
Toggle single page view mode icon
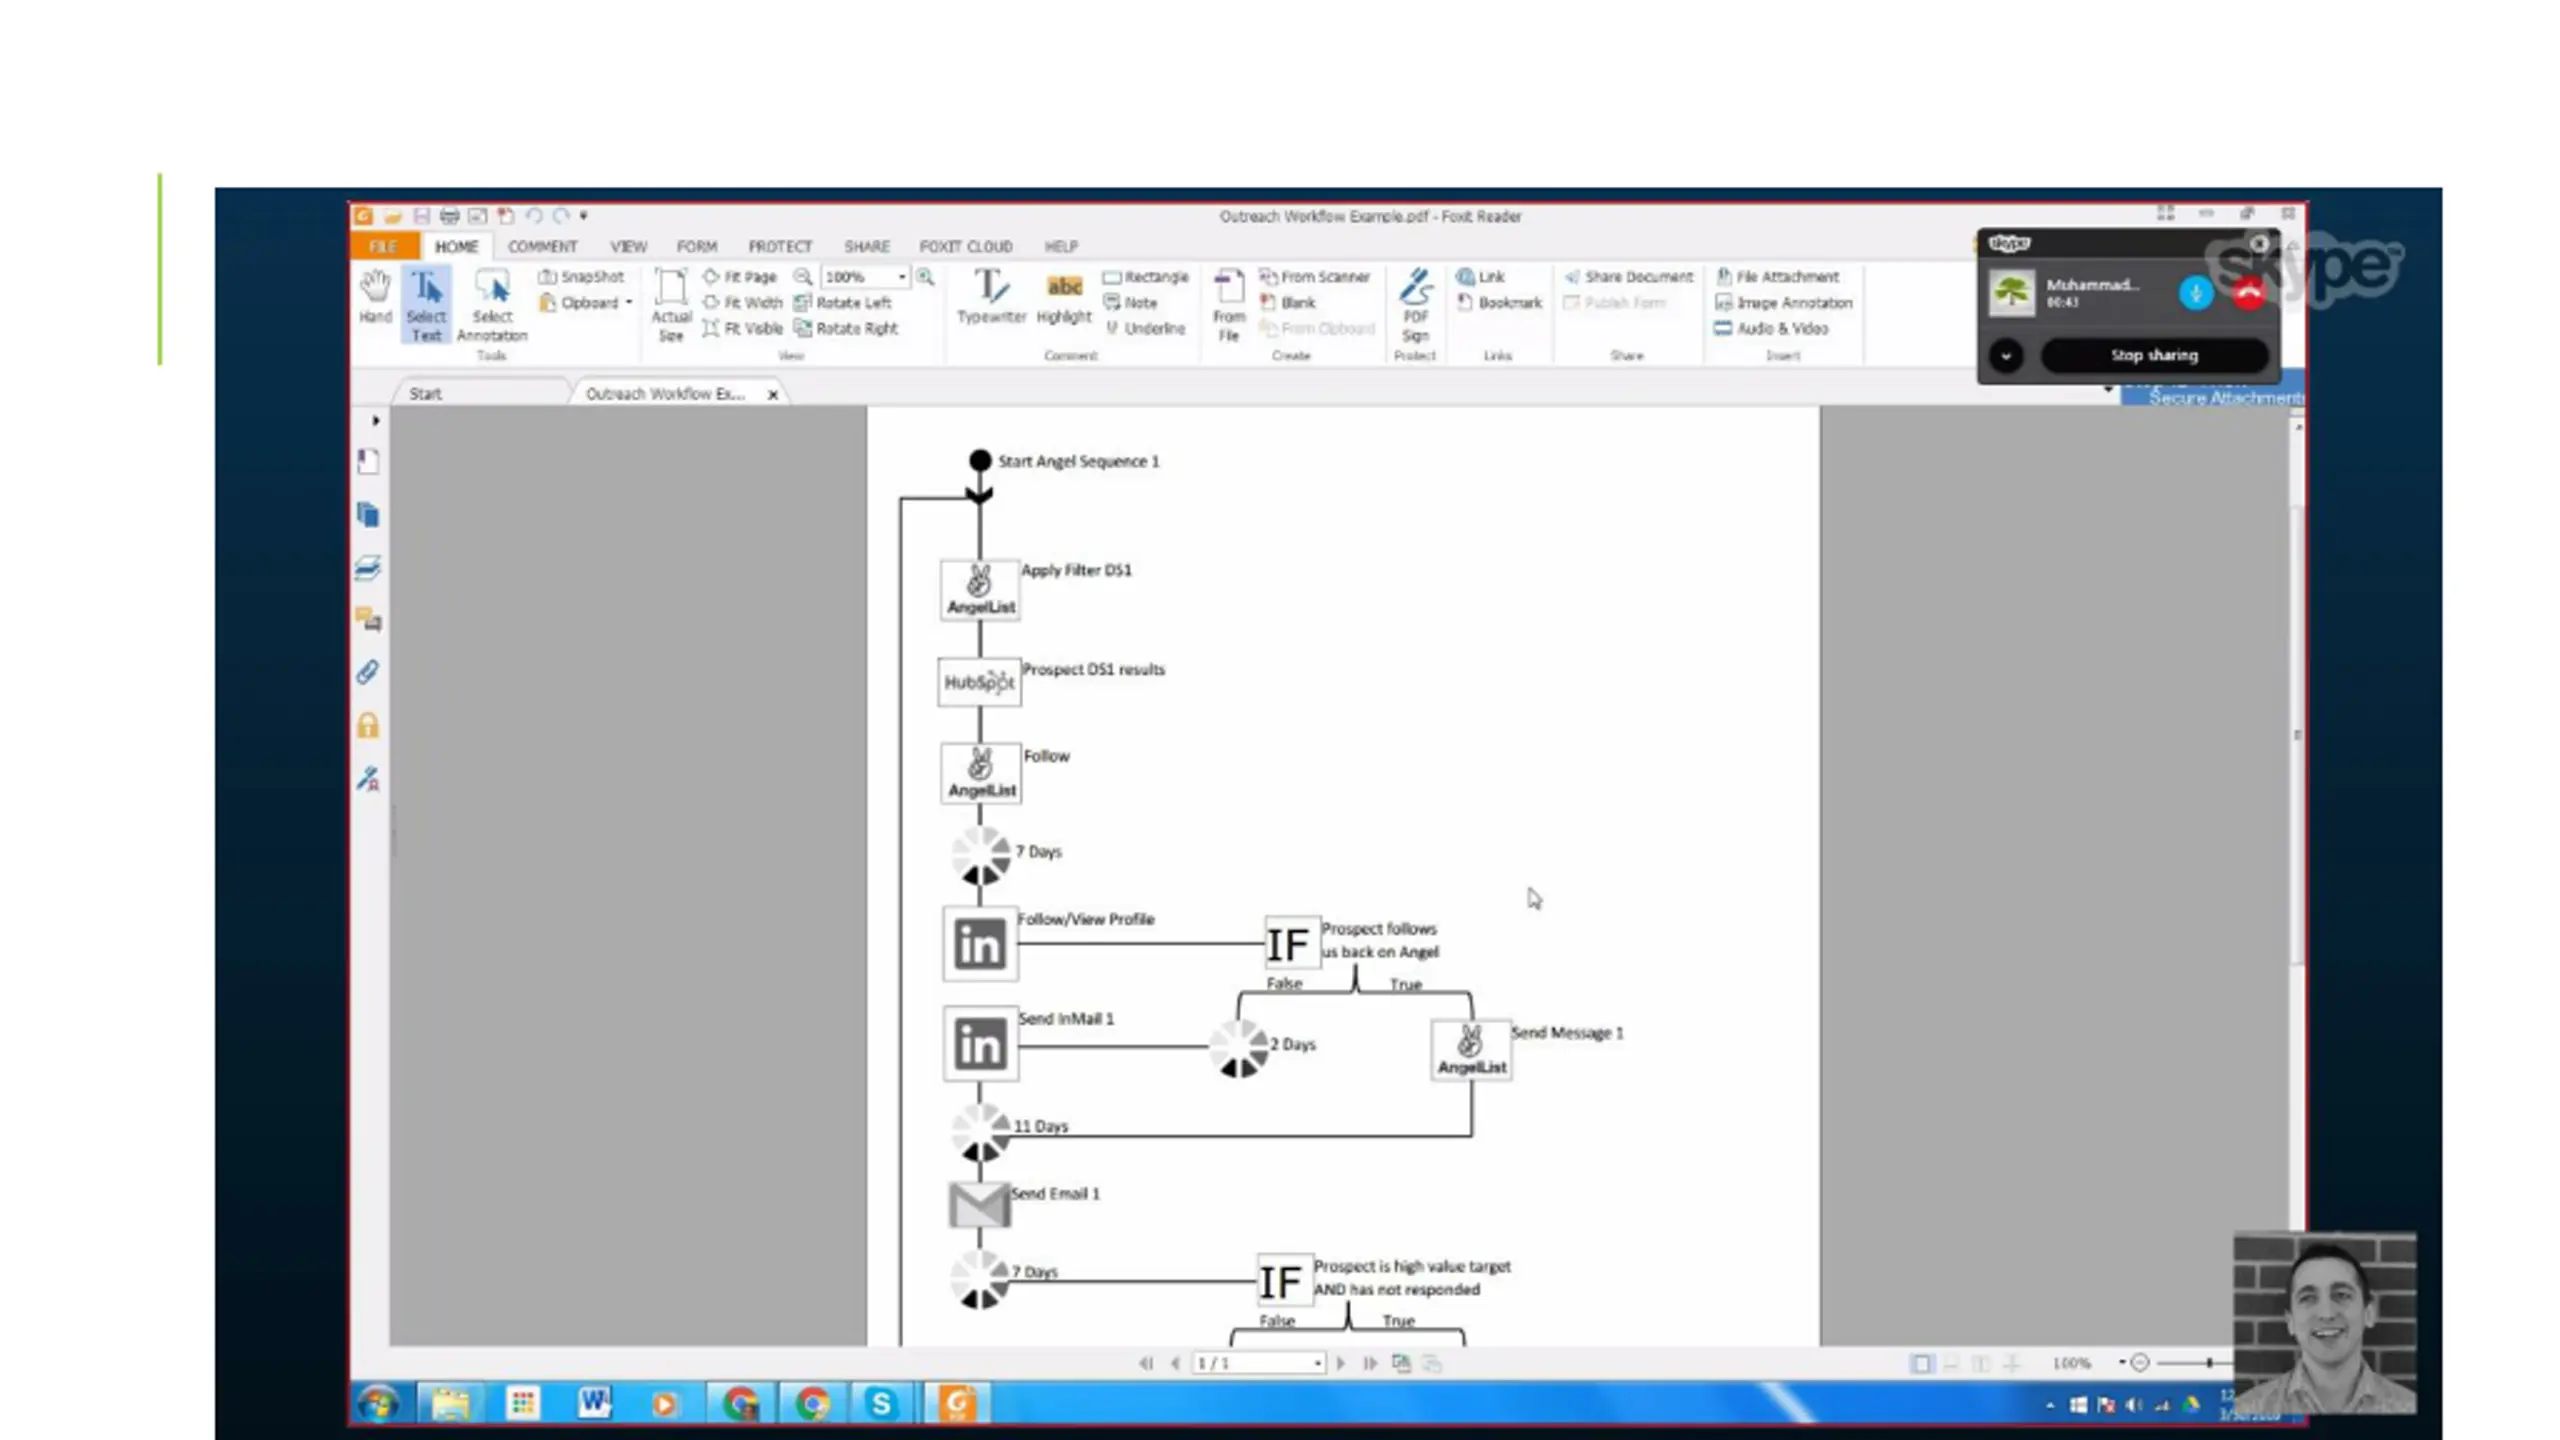(x=1920, y=1363)
